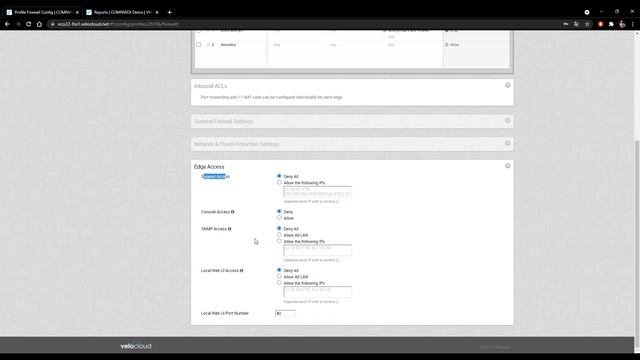Select Allow All LAN for SNMP Access
Screen dimensions: 640x360
(279, 235)
